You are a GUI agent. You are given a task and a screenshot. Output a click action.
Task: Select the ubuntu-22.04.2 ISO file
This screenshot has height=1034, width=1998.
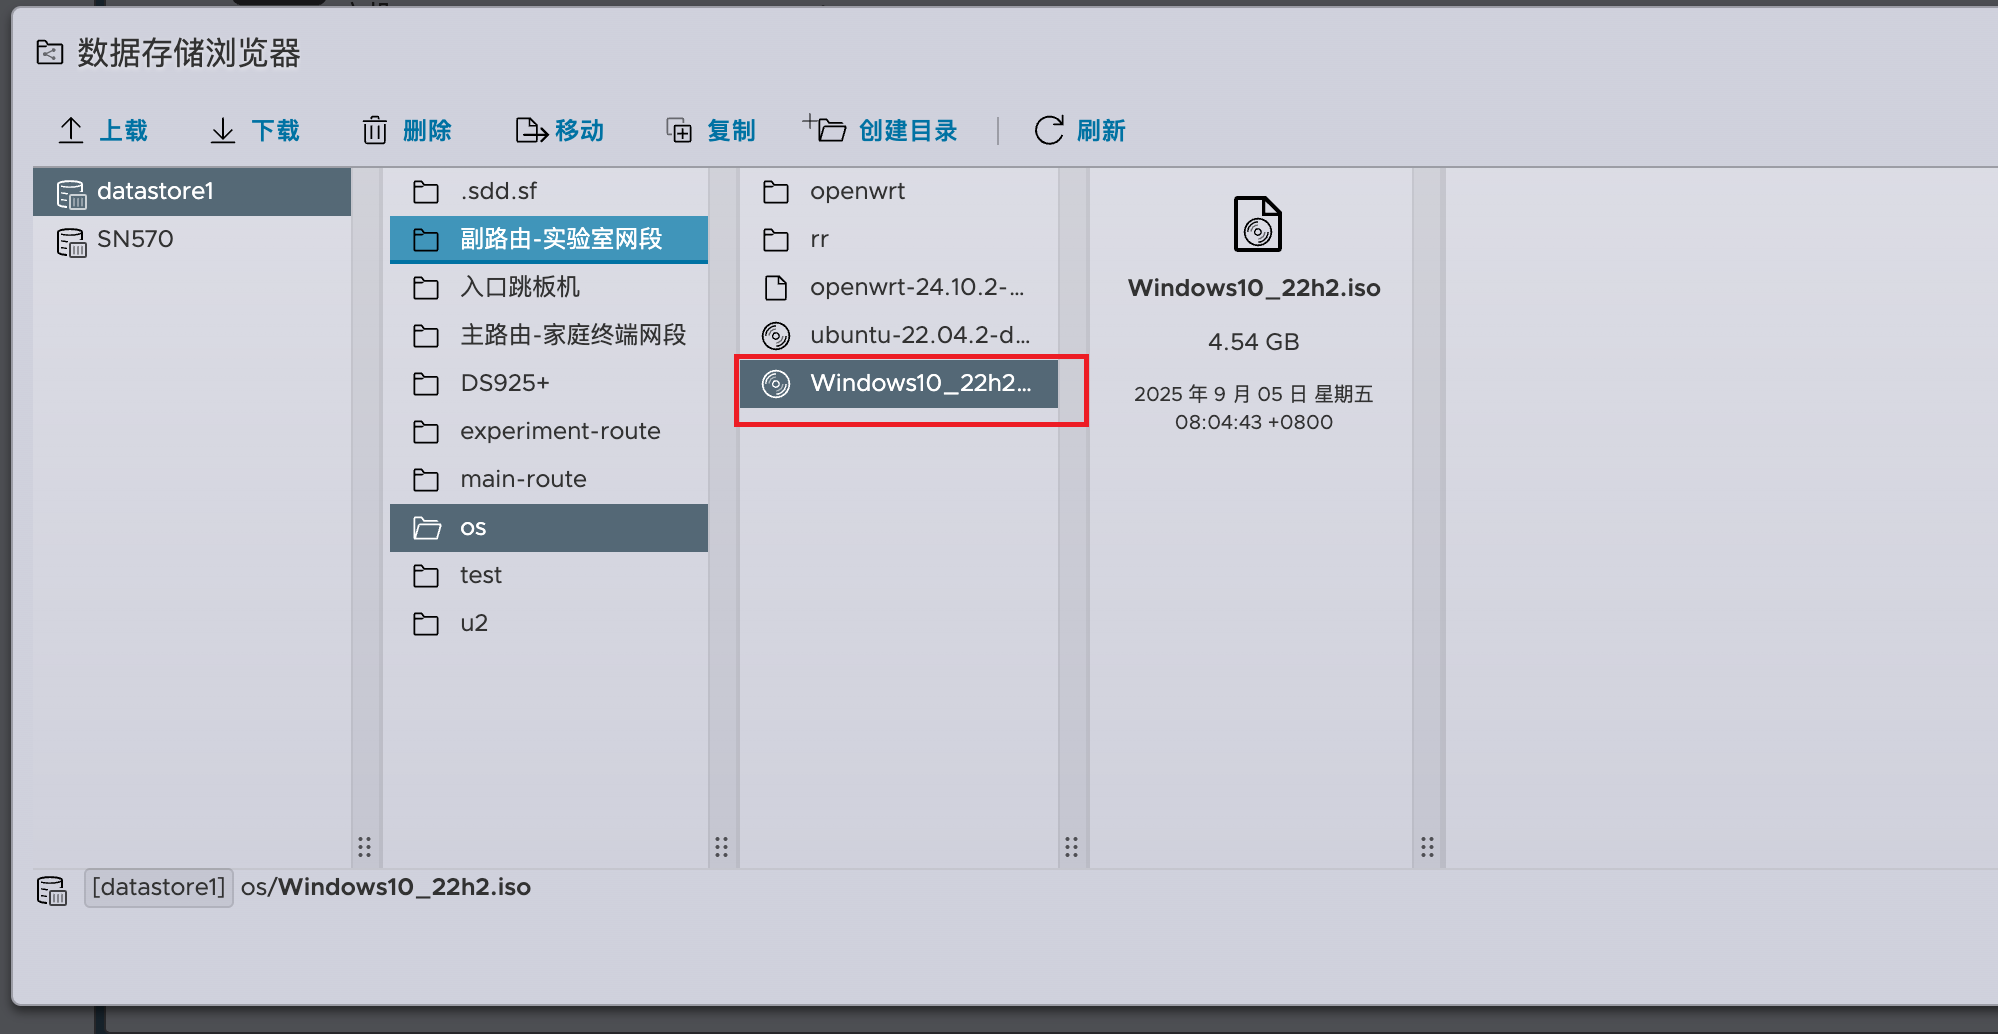click(918, 336)
